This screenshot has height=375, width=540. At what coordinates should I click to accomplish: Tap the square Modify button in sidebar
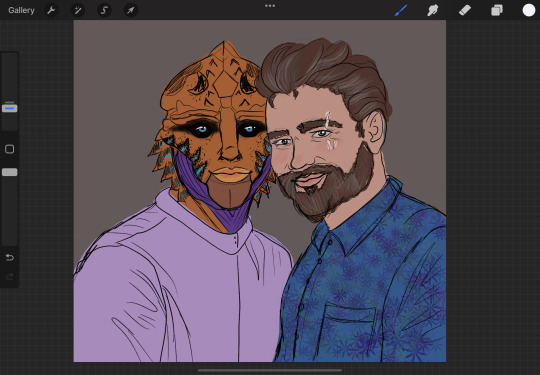pos(10,149)
